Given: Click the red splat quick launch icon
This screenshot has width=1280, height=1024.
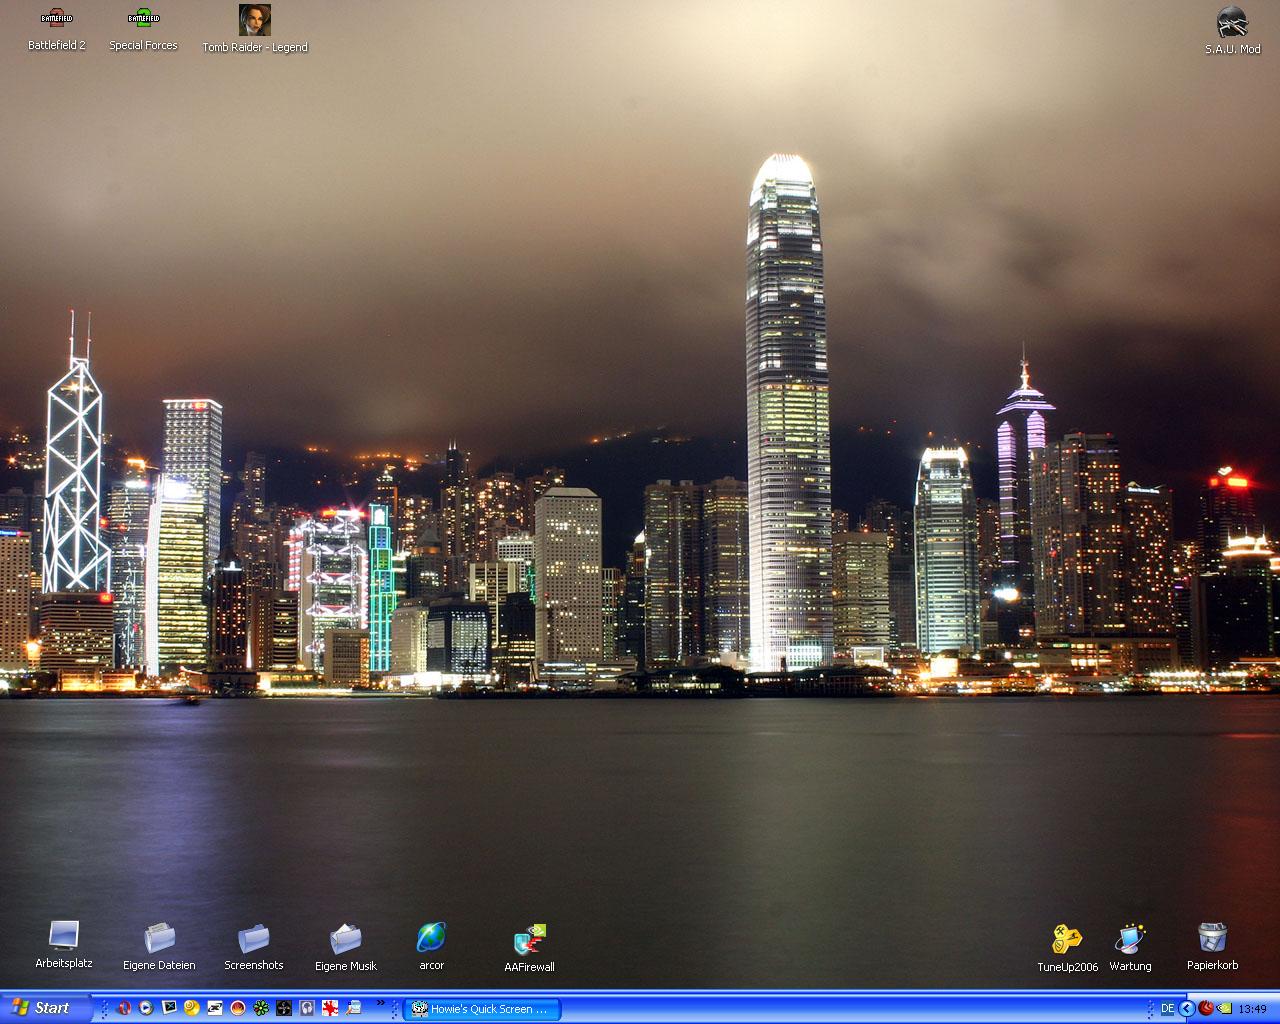Looking at the screenshot, I should 330,1008.
